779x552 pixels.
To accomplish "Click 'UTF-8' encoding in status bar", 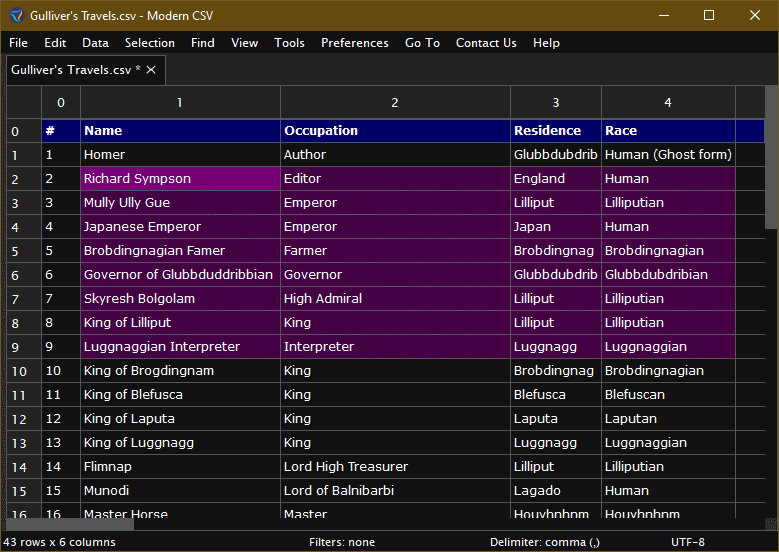I will pos(688,542).
